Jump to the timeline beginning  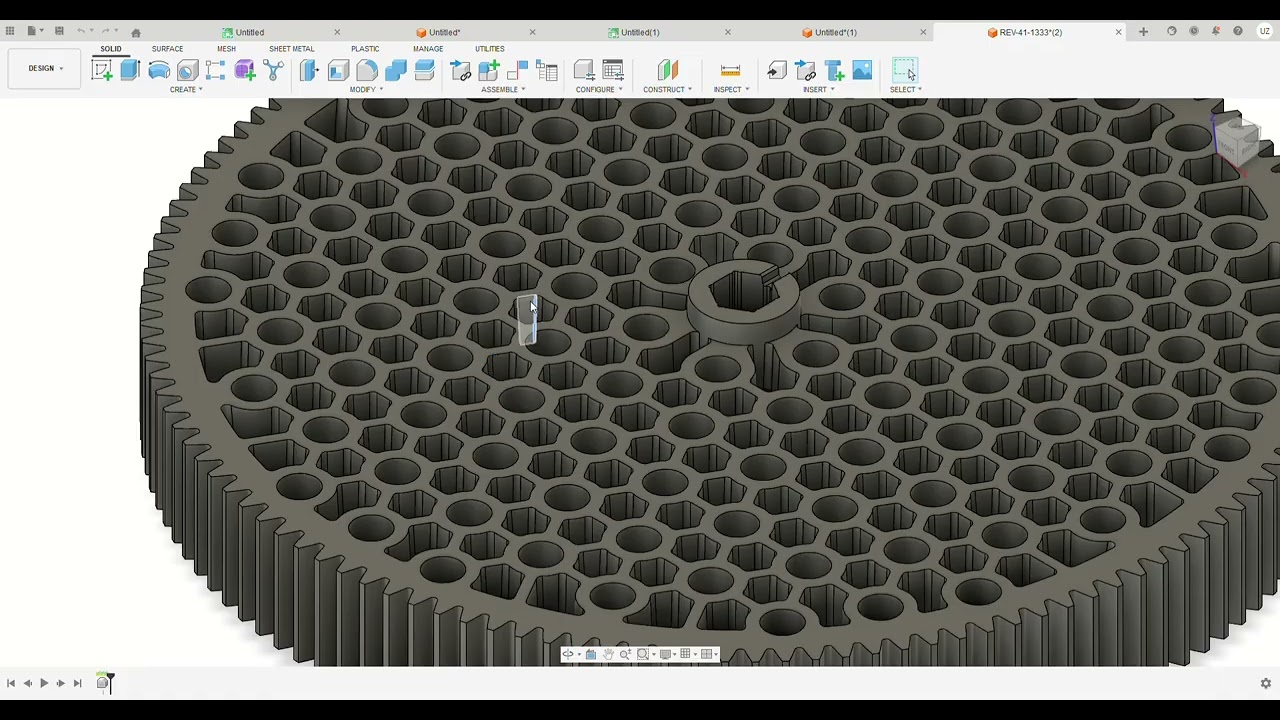point(11,683)
